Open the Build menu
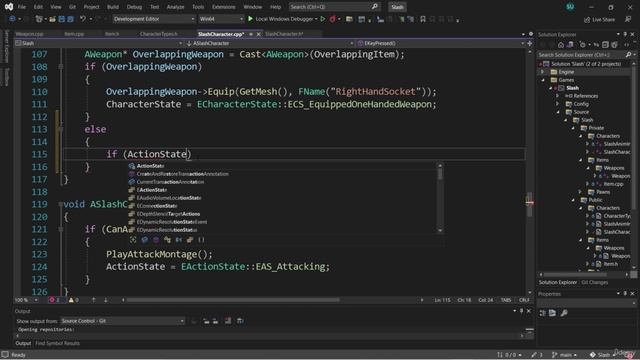This screenshot has height=360, width=640. click(x=113, y=7)
